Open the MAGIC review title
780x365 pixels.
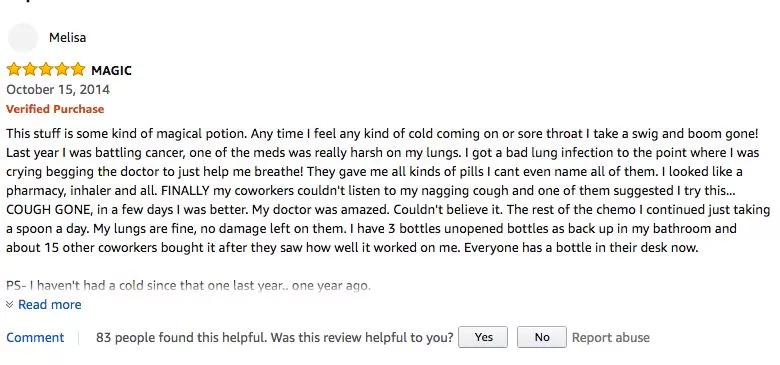111,71
